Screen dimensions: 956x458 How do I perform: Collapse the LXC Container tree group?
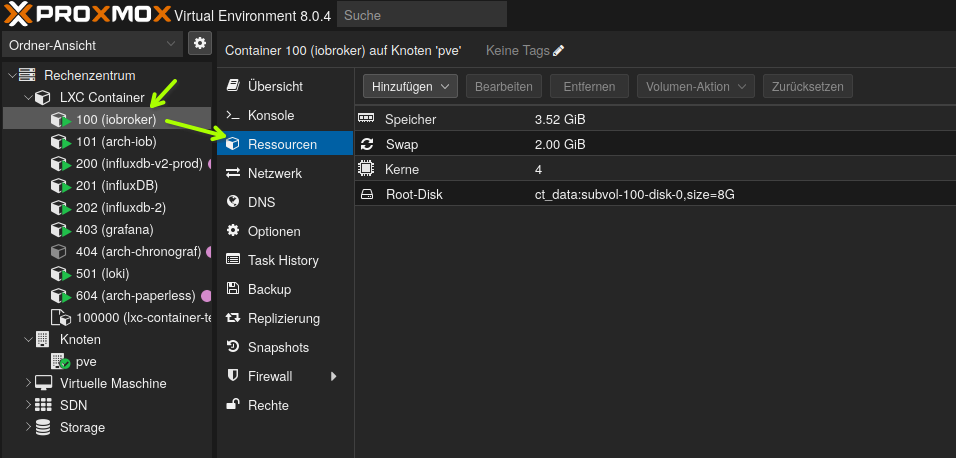27,98
